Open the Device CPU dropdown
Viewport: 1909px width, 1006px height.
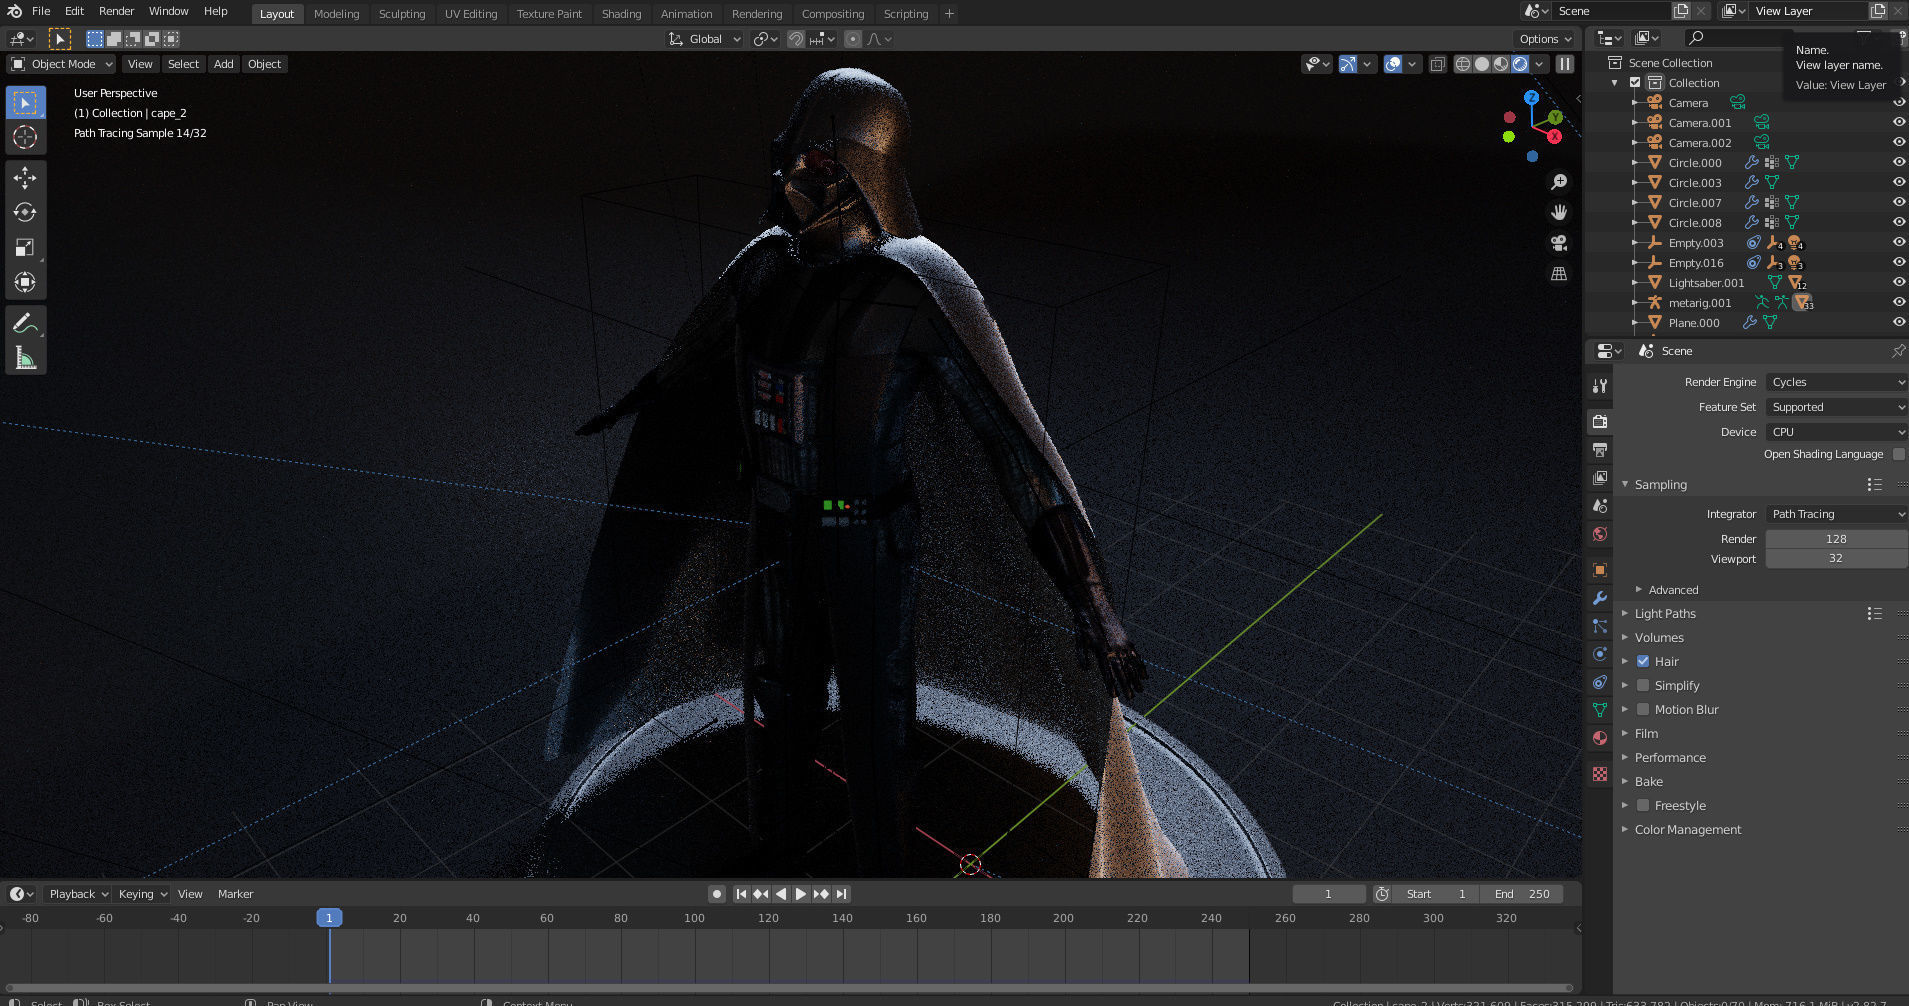pyautogui.click(x=1837, y=432)
